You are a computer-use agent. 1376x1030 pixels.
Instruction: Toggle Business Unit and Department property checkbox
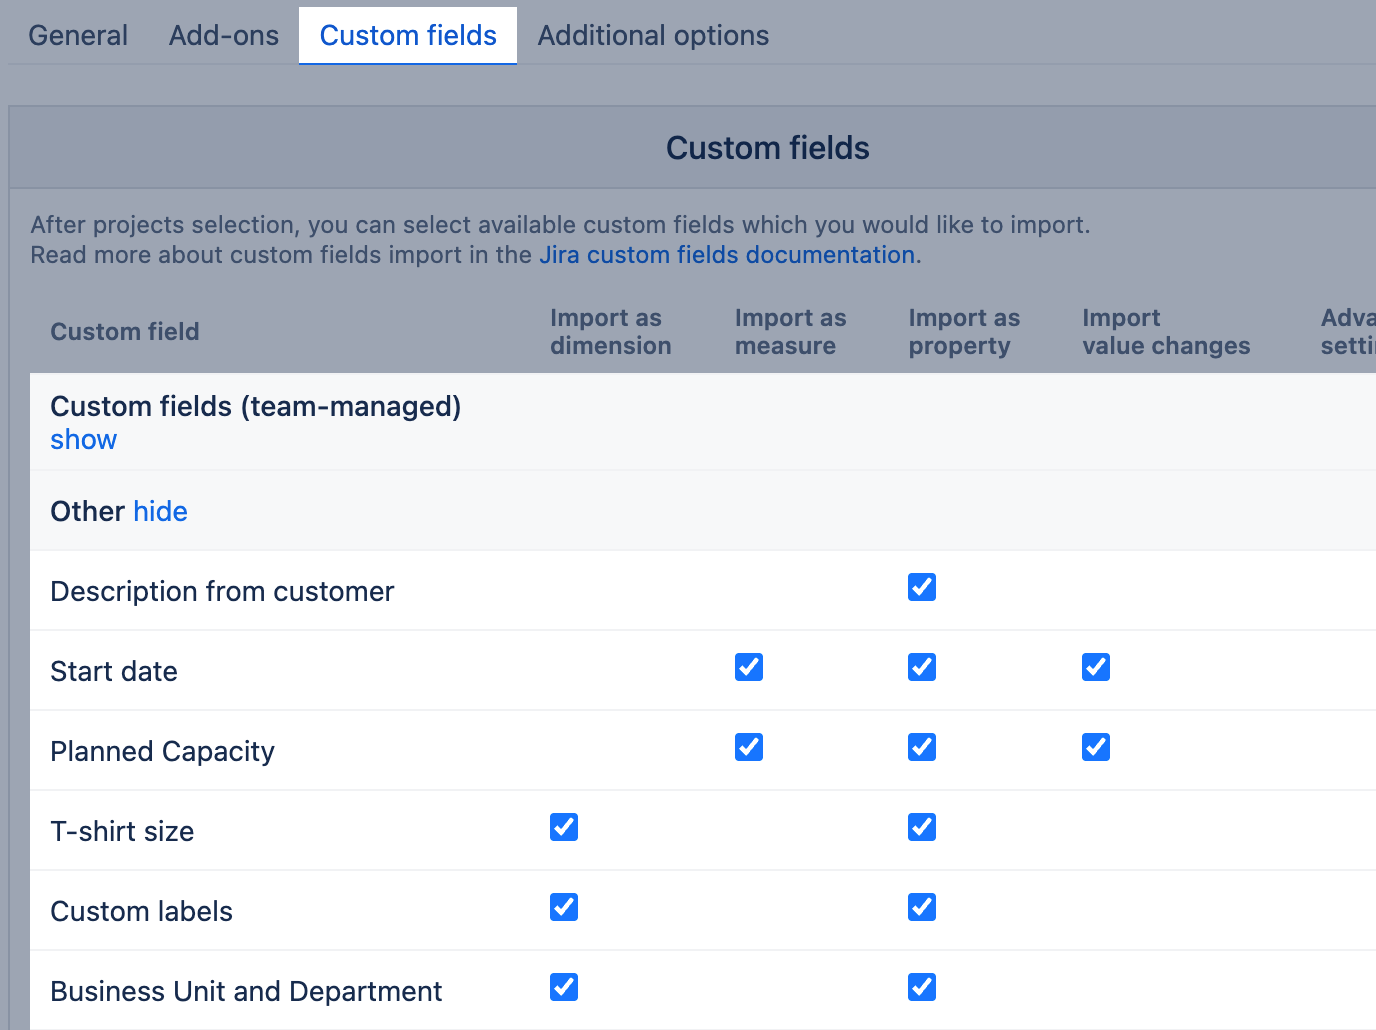click(x=922, y=987)
